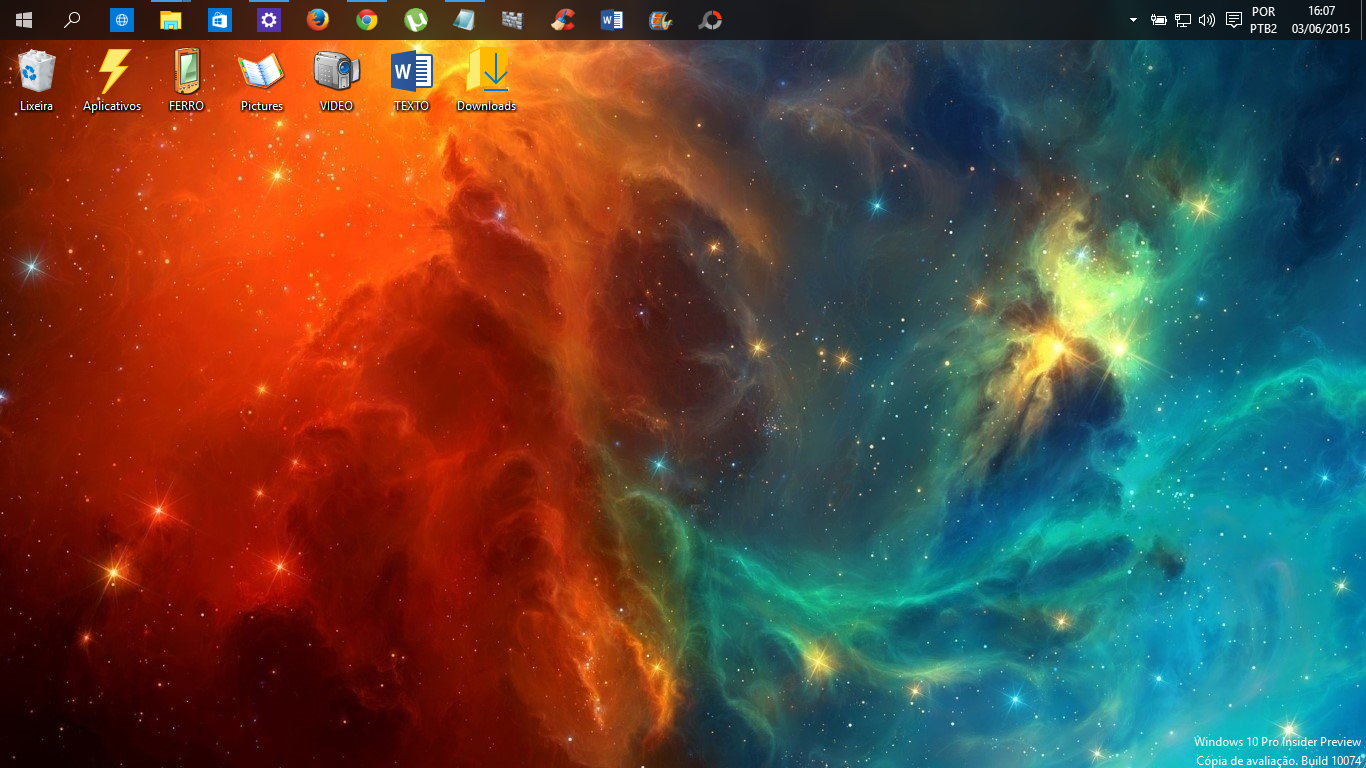1366x768 pixels.
Task: Open the Windows Store taskbar icon
Action: click(220, 20)
